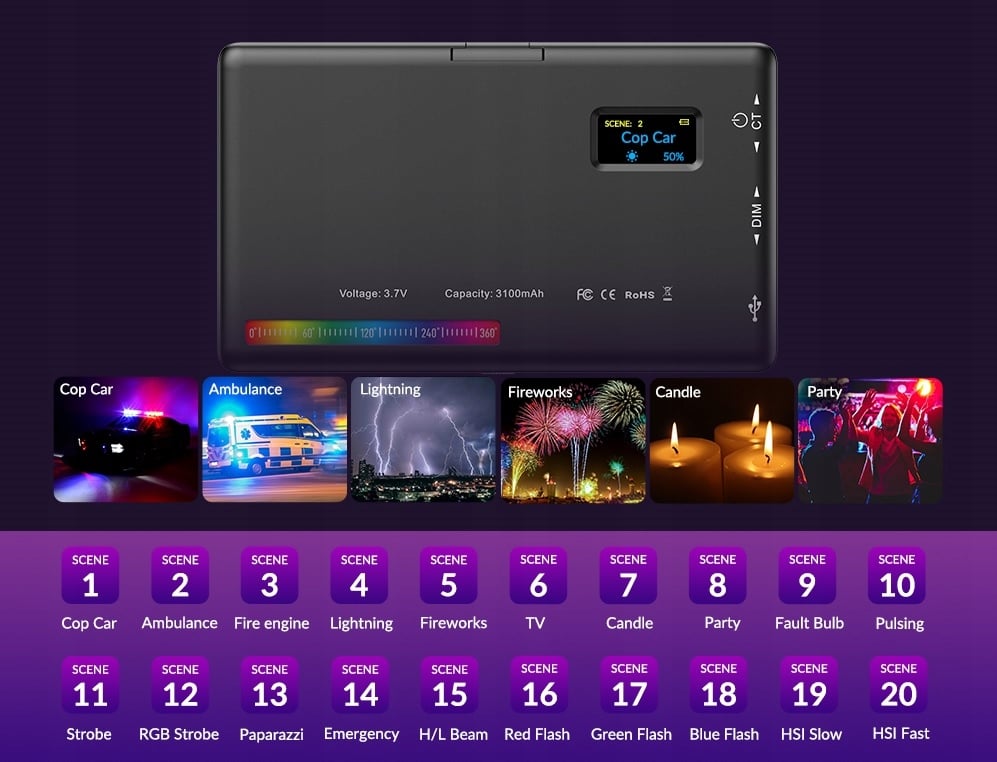Click the DIM up arrow

757,191
